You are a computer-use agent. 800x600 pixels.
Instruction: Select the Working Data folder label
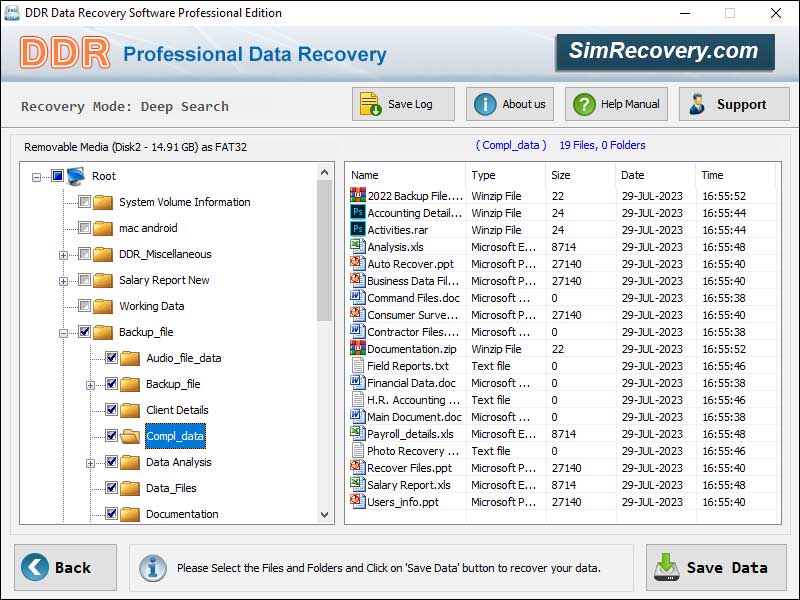pos(152,306)
